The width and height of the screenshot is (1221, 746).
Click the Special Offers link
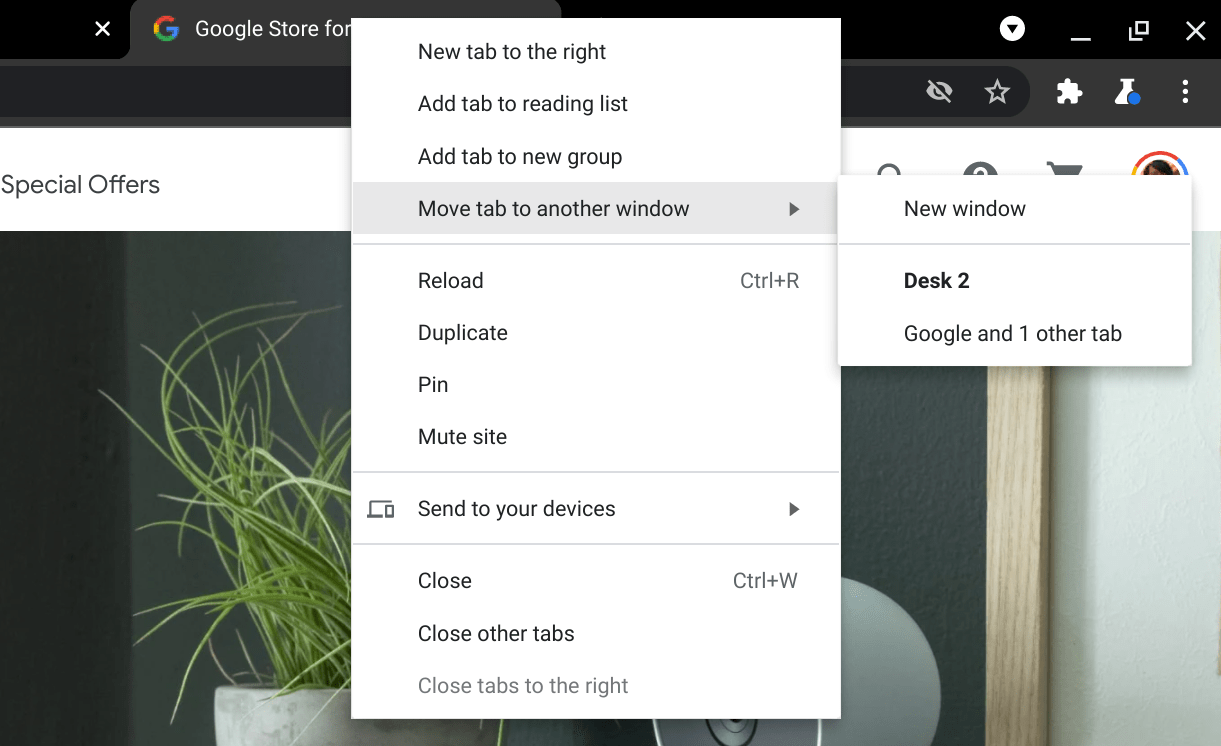click(x=80, y=185)
